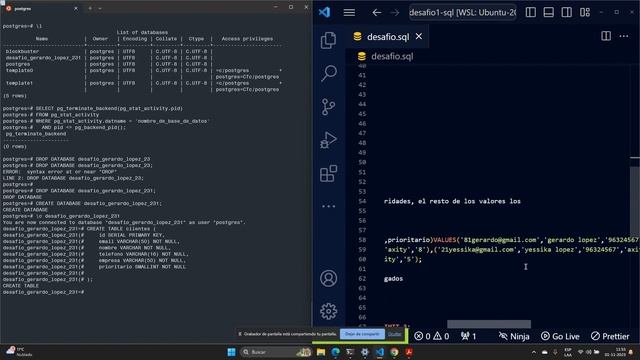640x360 pixels.
Task: Open the terminal app from the taskbar
Action: 350,352
